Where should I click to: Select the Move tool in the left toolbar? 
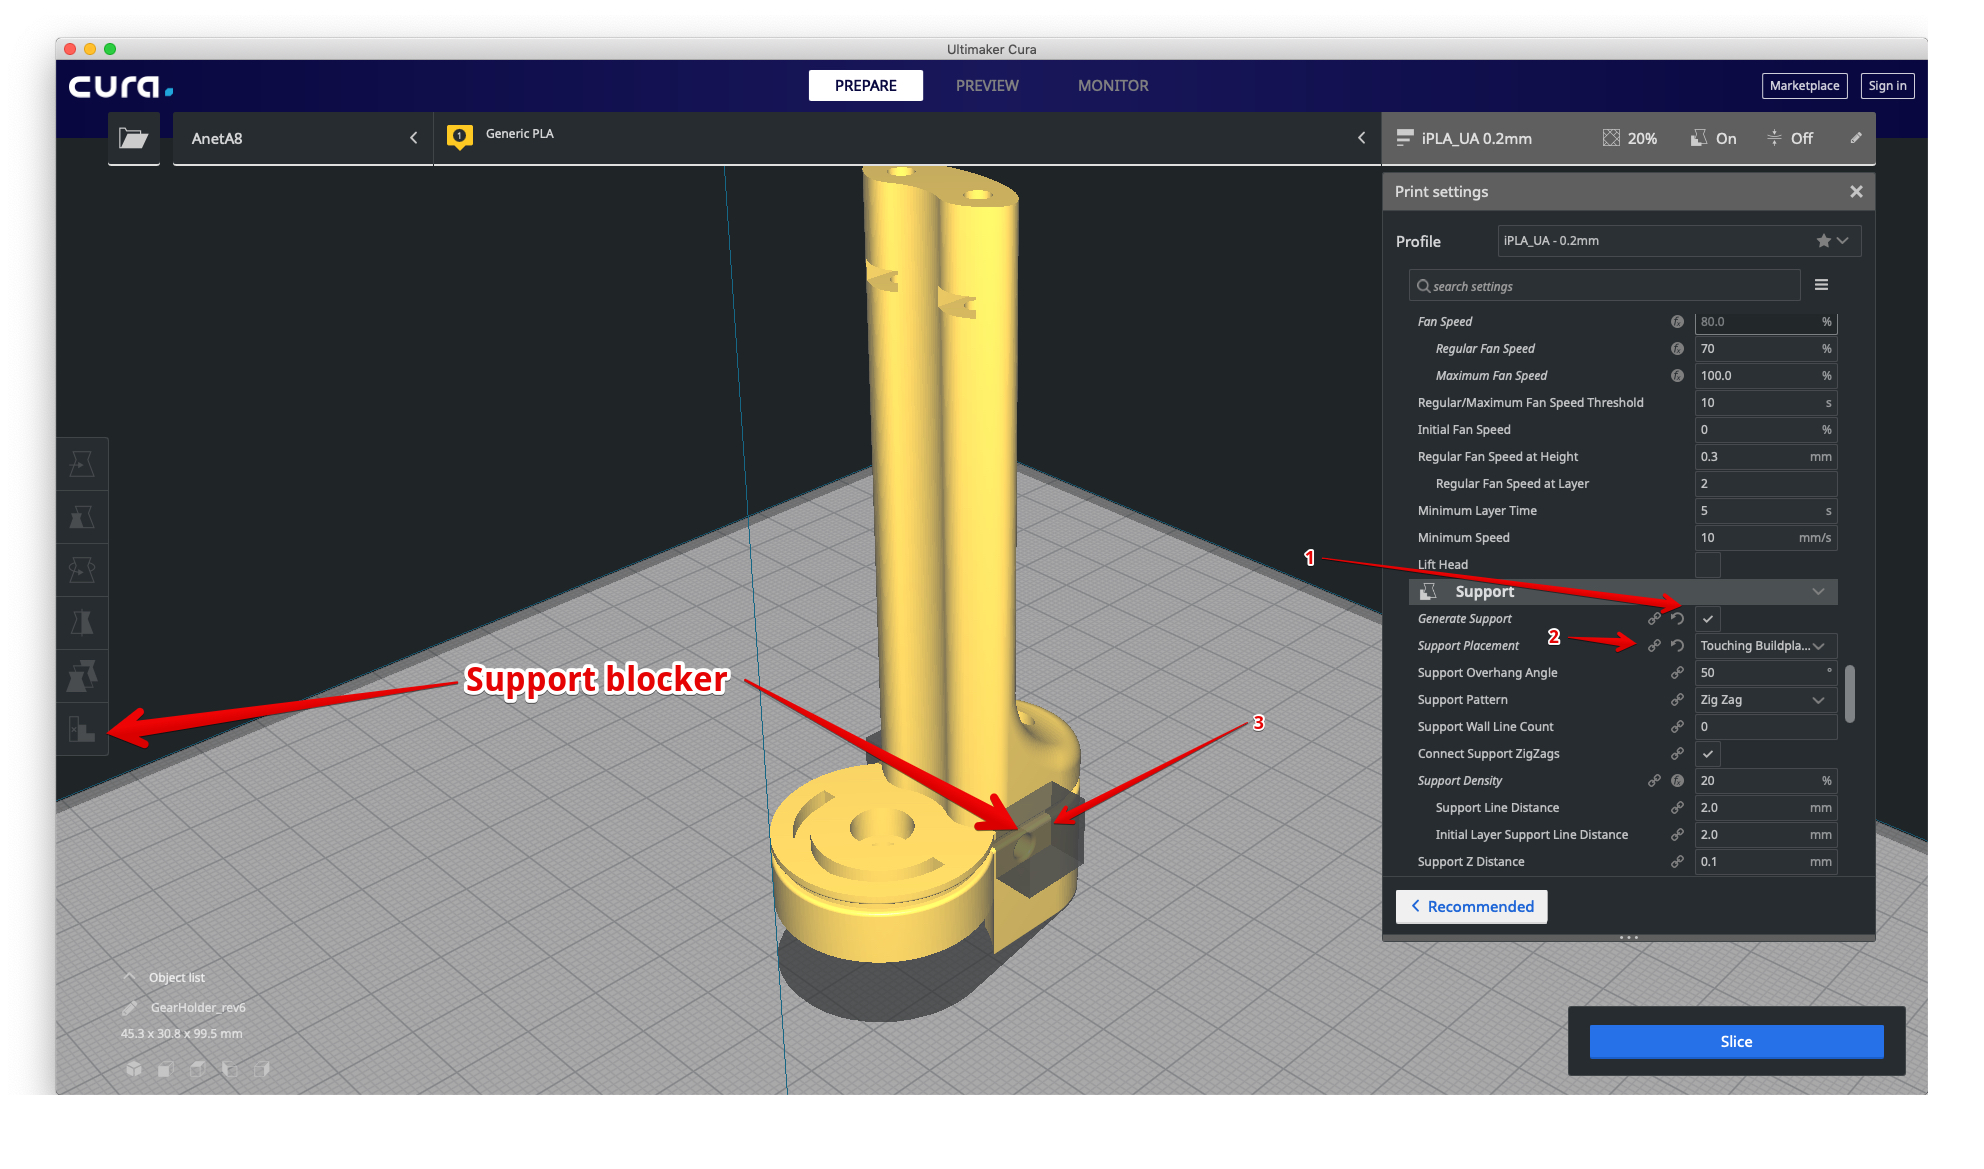[x=82, y=463]
